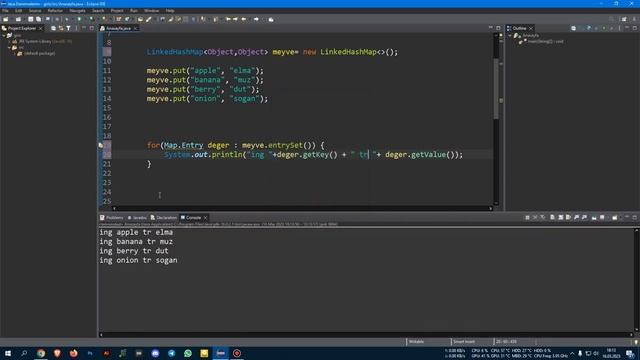The image size is (640, 360).
Task: Collapse the src folder node
Action: click(9, 47)
